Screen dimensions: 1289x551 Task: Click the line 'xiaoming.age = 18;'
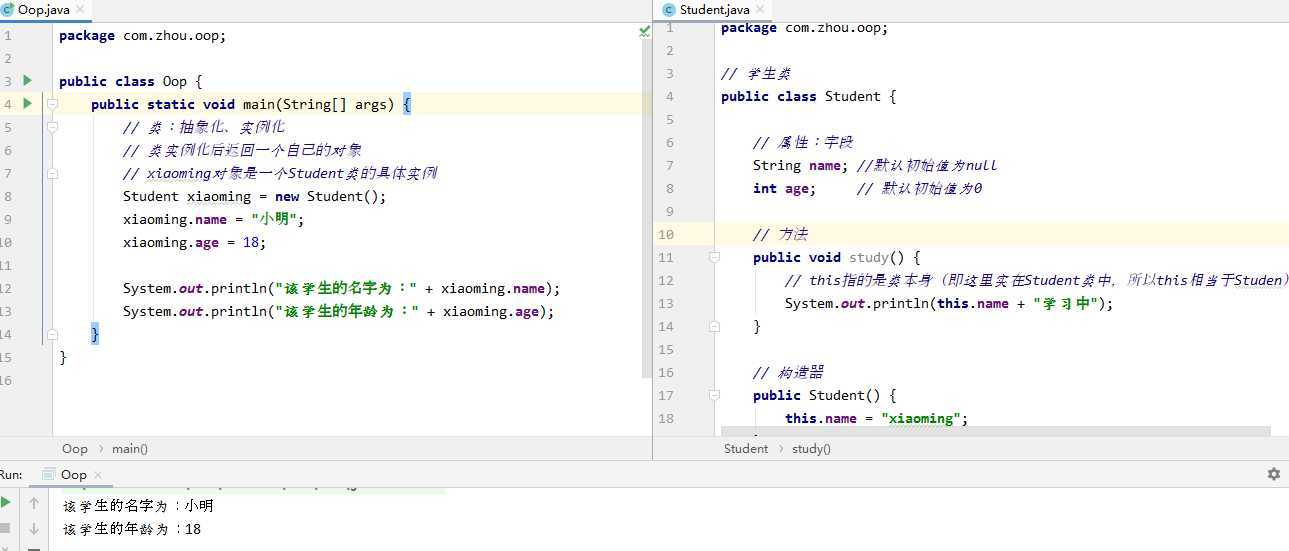[x=195, y=242]
